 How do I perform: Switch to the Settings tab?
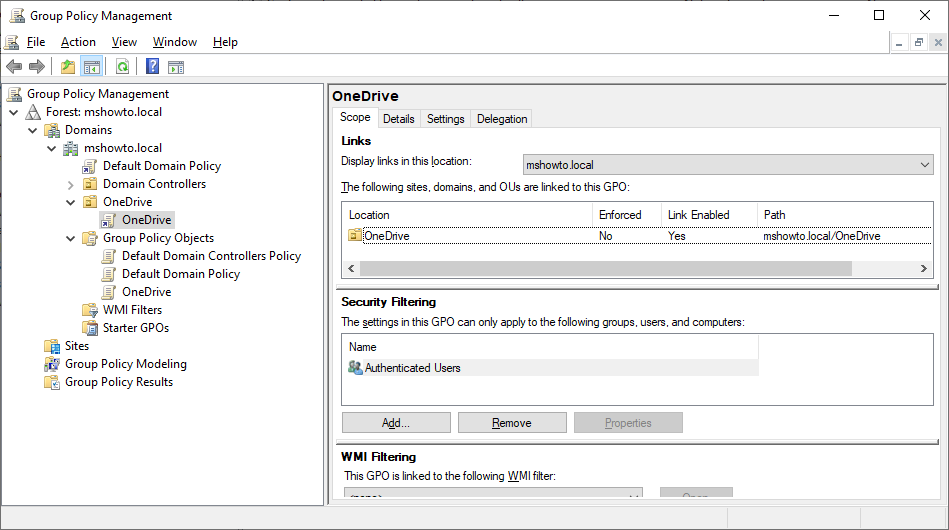(445, 119)
